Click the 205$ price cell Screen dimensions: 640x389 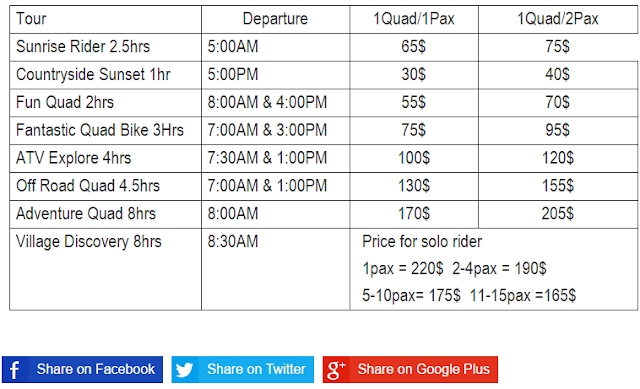coord(558,214)
